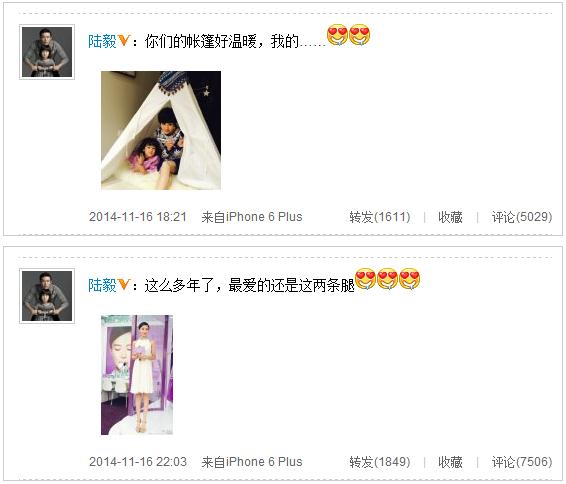The image size is (566, 484).
Task: Click the verified V badge in second post
Action: click(x=123, y=284)
